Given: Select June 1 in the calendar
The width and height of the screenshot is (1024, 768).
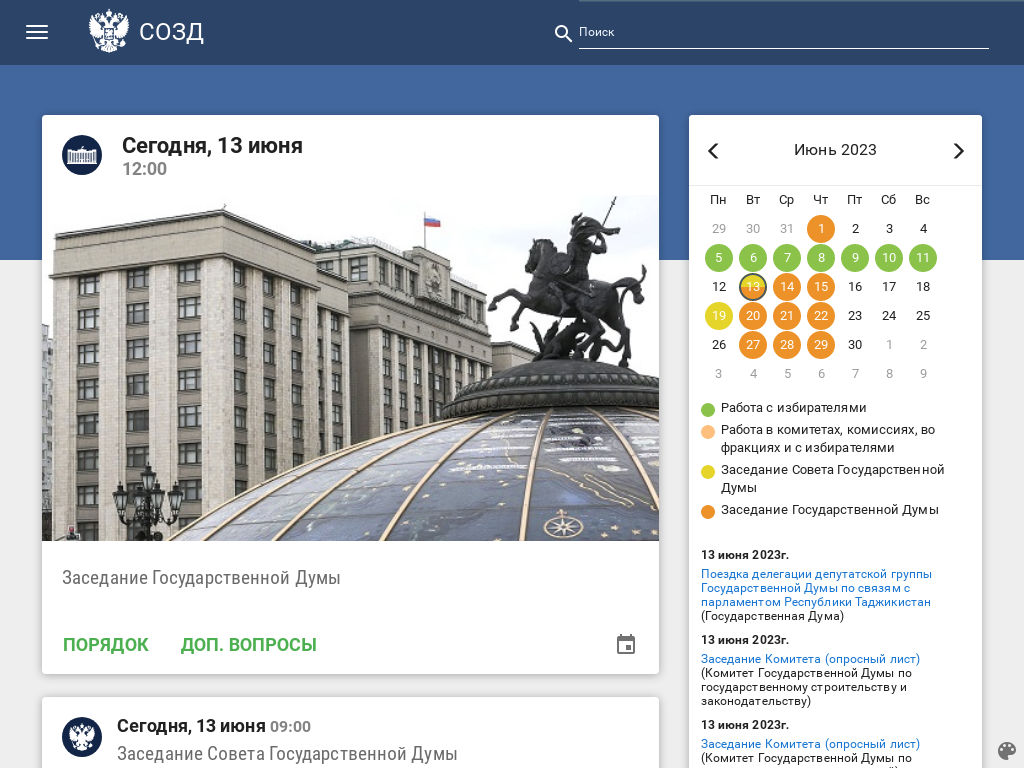Looking at the screenshot, I should coord(821,229).
